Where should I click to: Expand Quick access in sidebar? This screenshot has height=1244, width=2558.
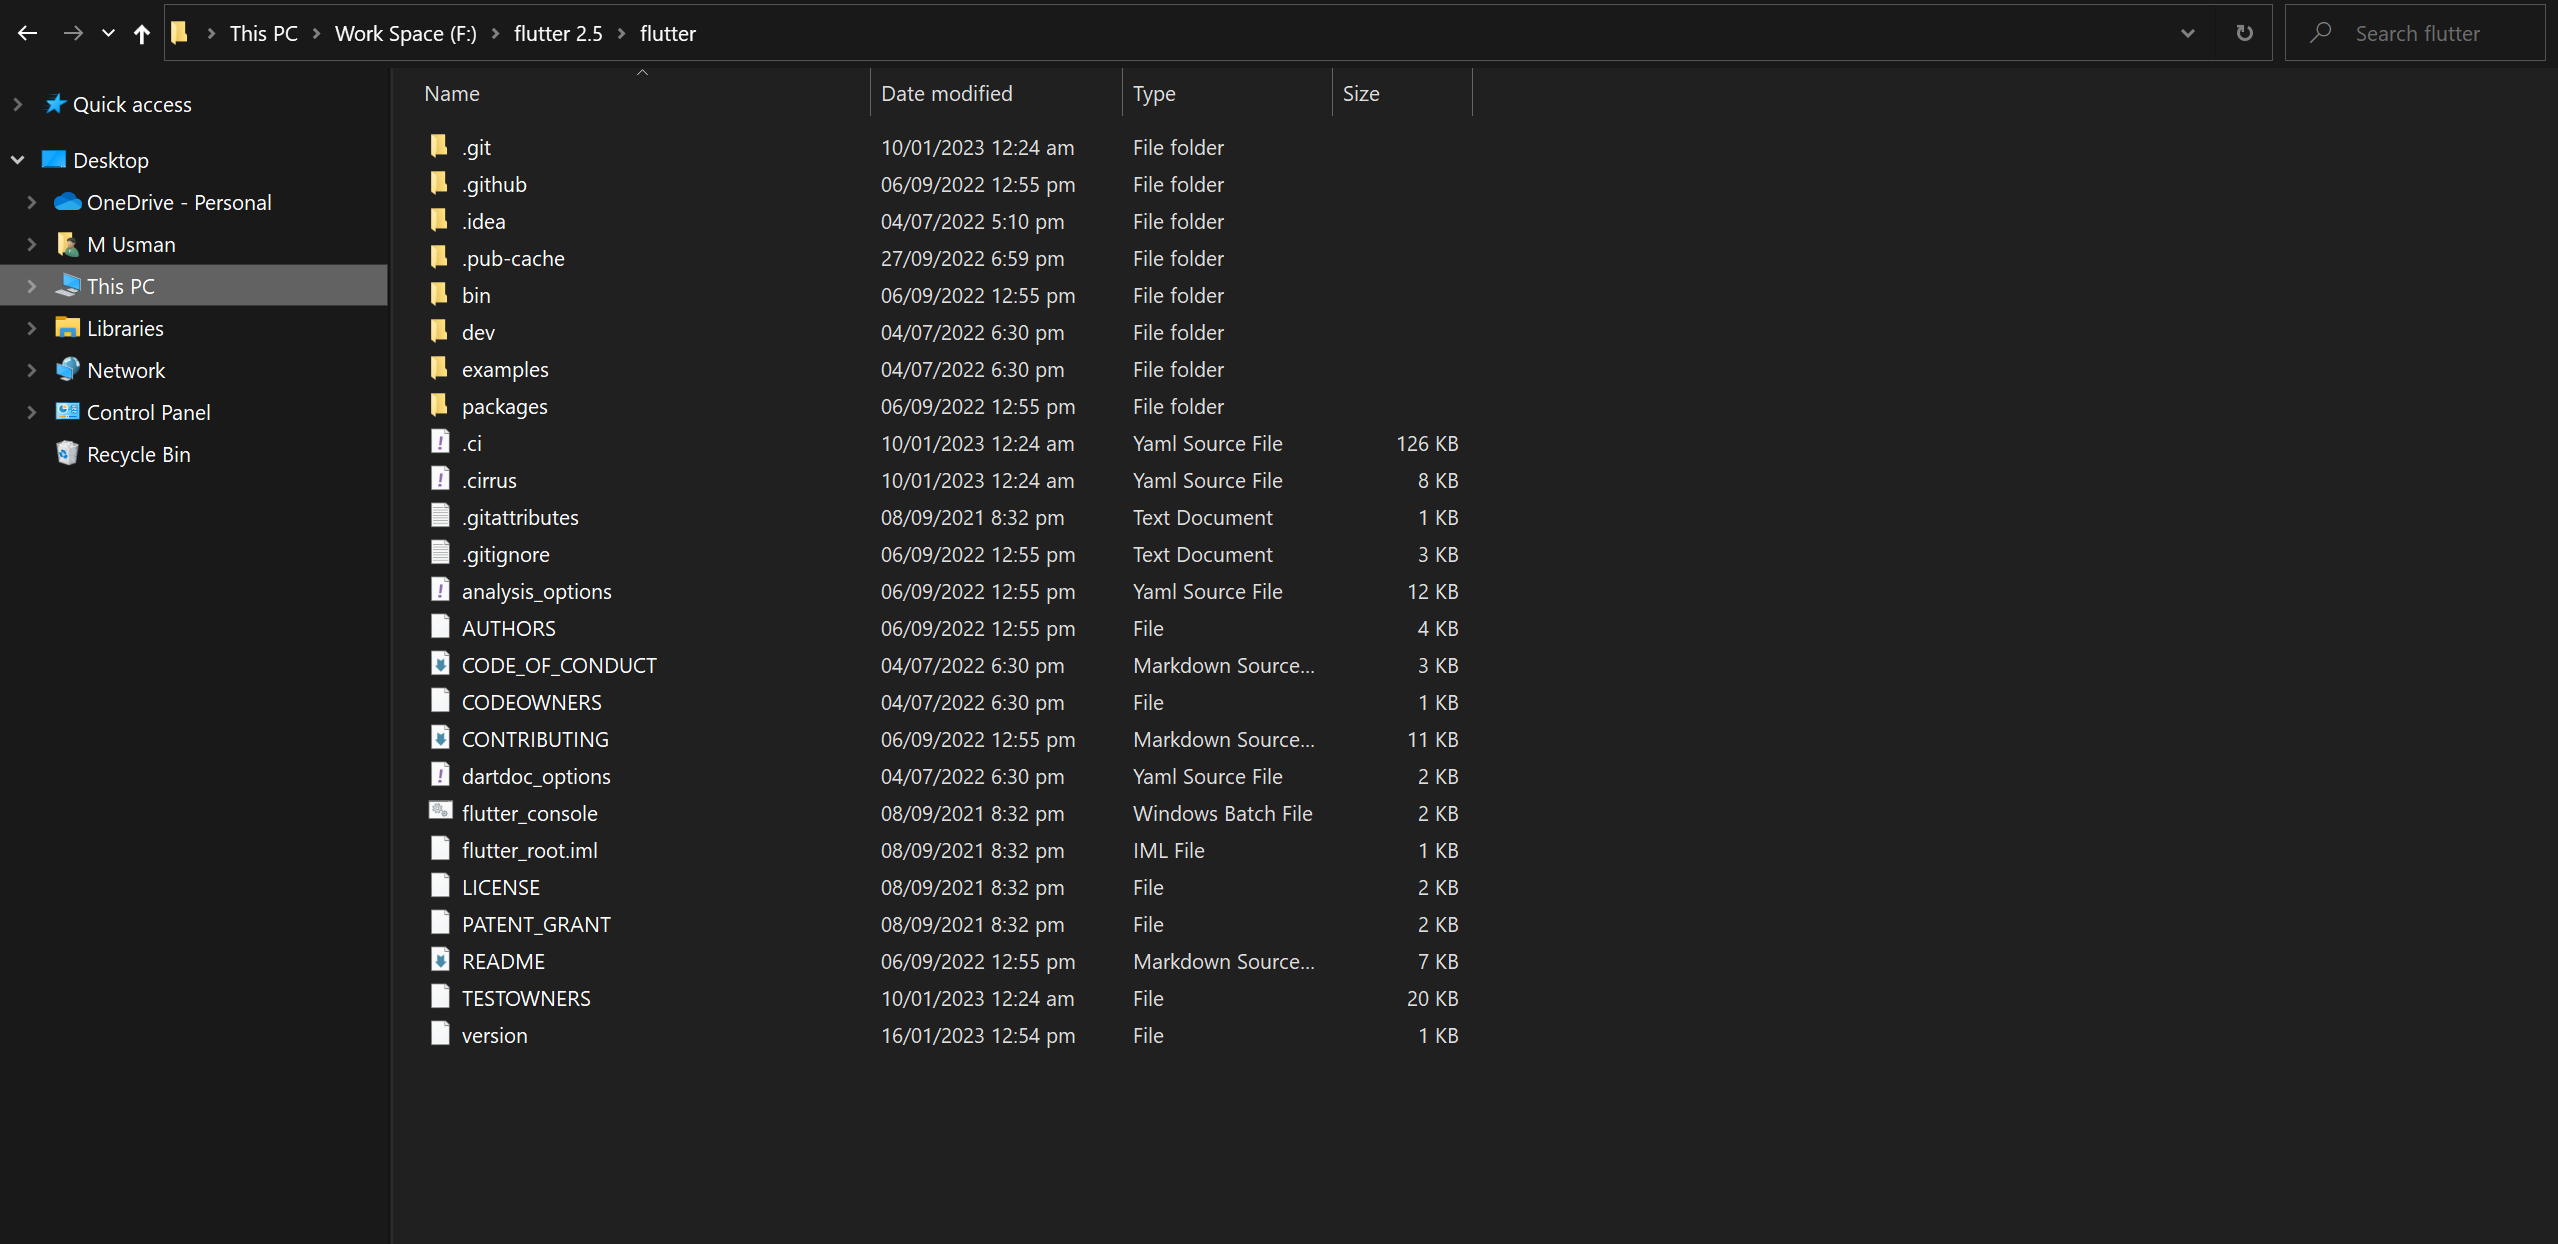[x=18, y=104]
